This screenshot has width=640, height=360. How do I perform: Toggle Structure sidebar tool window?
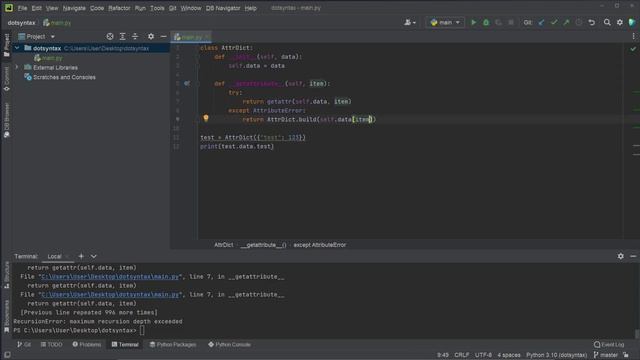7,275
